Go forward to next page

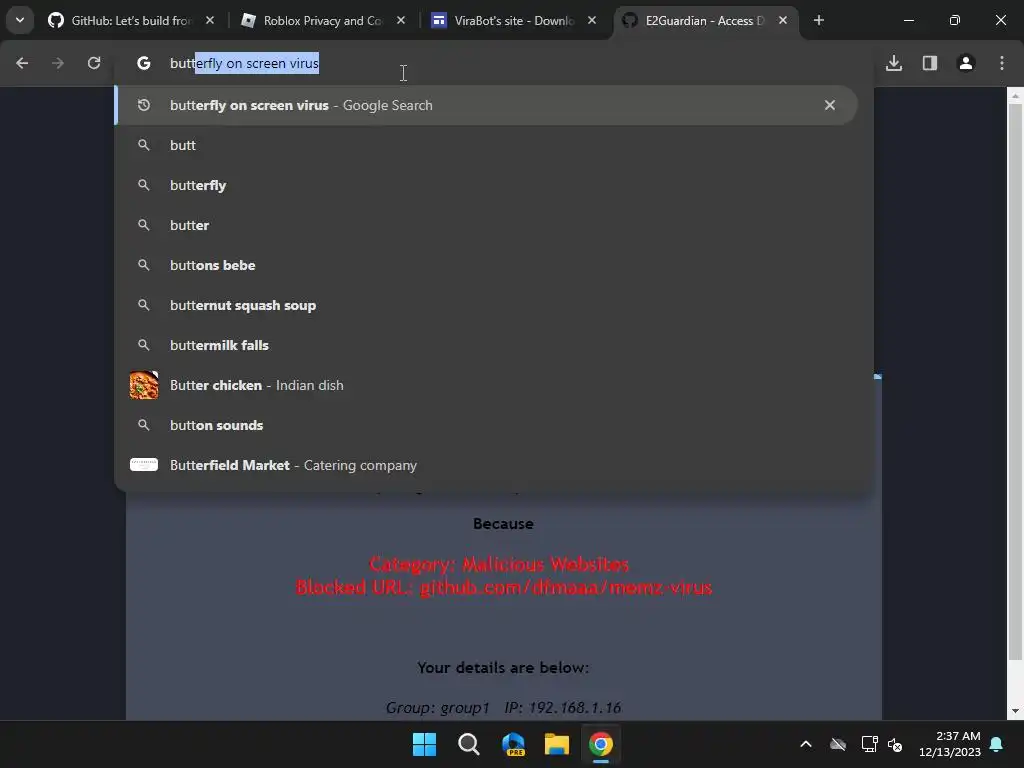click(x=58, y=63)
